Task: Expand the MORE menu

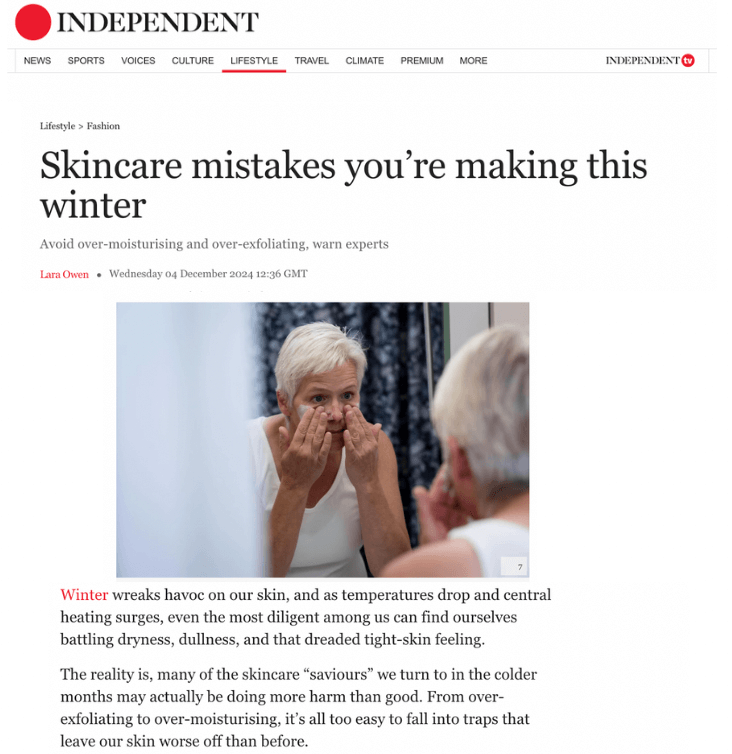Action: click(473, 61)
